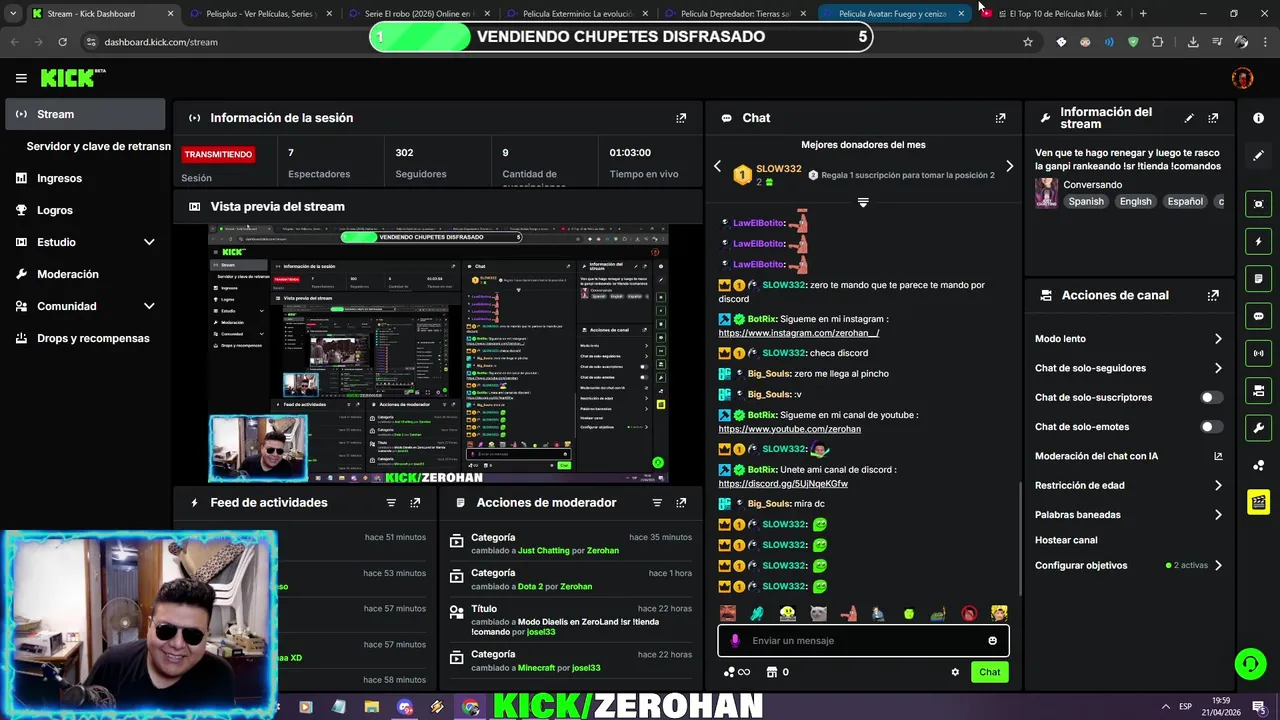This screenshot has width=1280, height=720.
Task: Pop out the Chat panel
Action: click(x=1000, y=118)
